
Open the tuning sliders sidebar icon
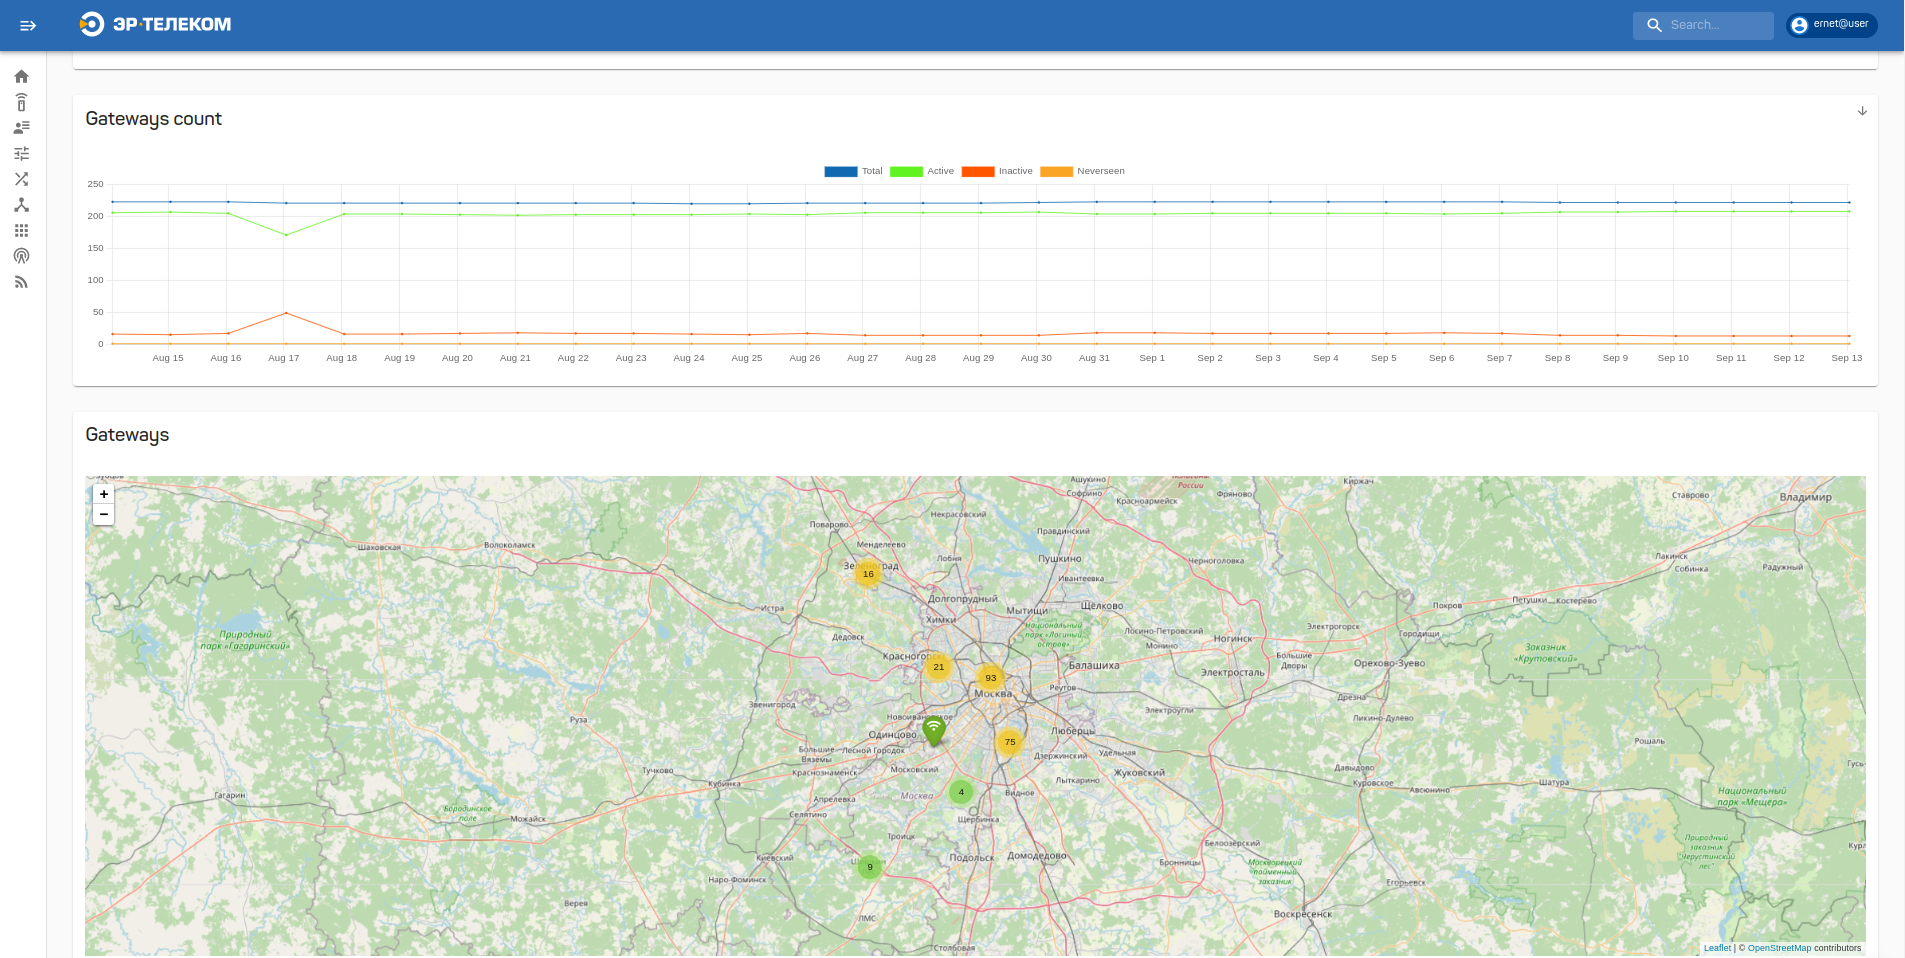tap(21, 153)
